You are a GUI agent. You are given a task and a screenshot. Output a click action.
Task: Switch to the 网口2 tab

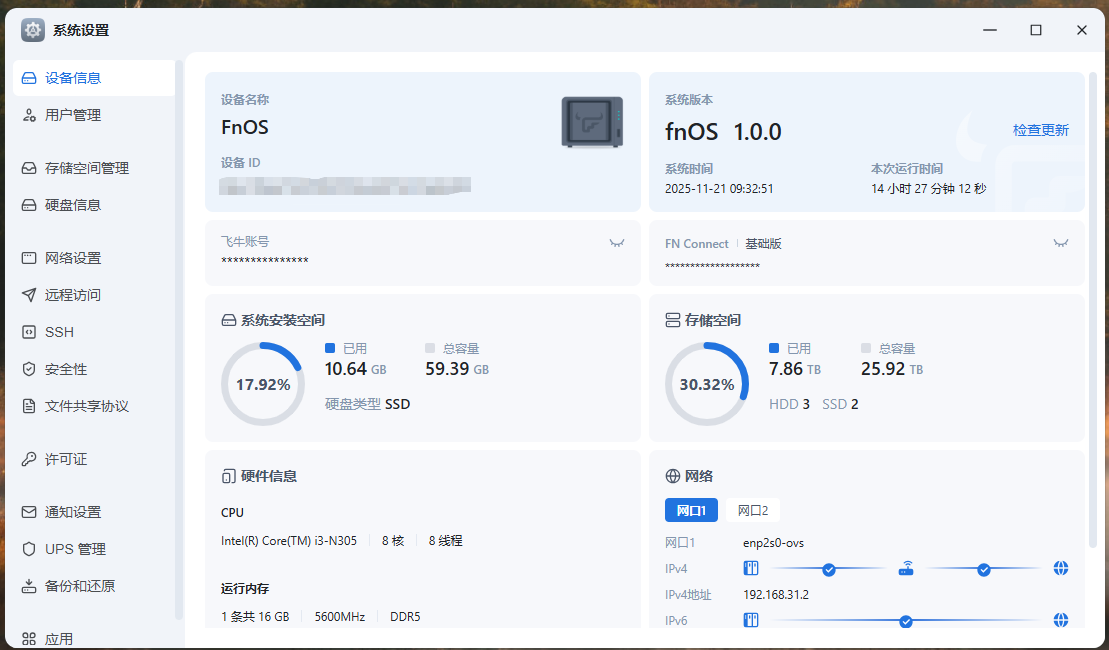pyautogui.click(x=753, y=510)
